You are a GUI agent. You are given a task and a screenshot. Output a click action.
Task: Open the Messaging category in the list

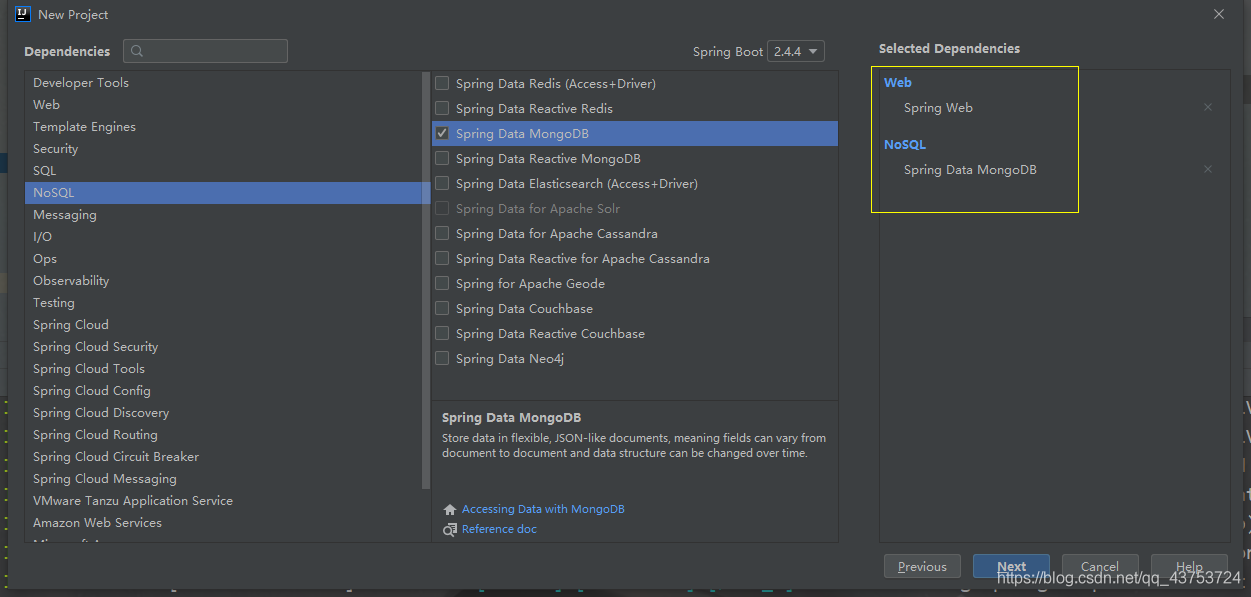(65, 214)
